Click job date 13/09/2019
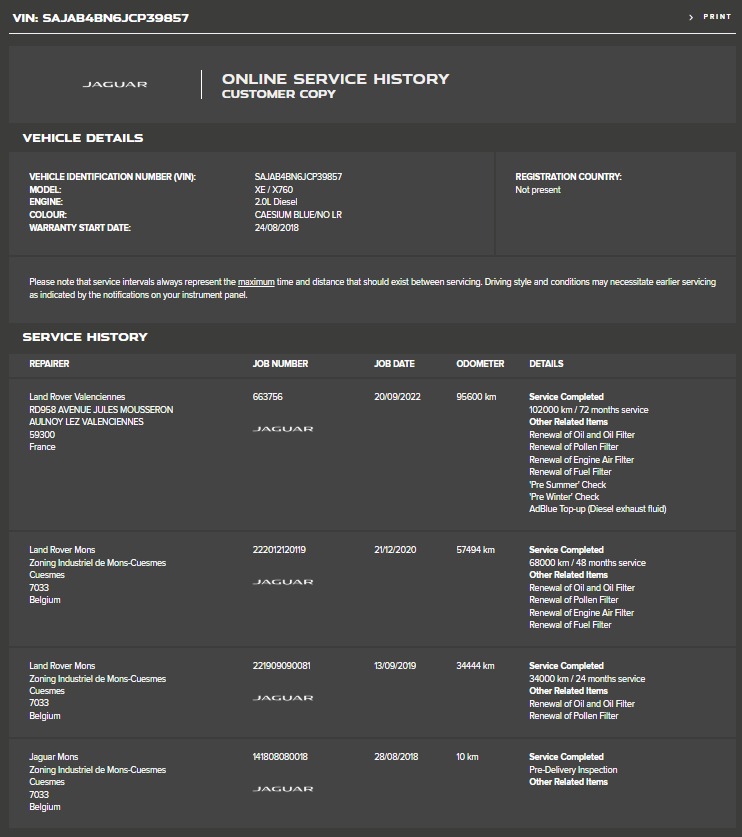This screenshot has width=742, height=837. pos(395,666)
